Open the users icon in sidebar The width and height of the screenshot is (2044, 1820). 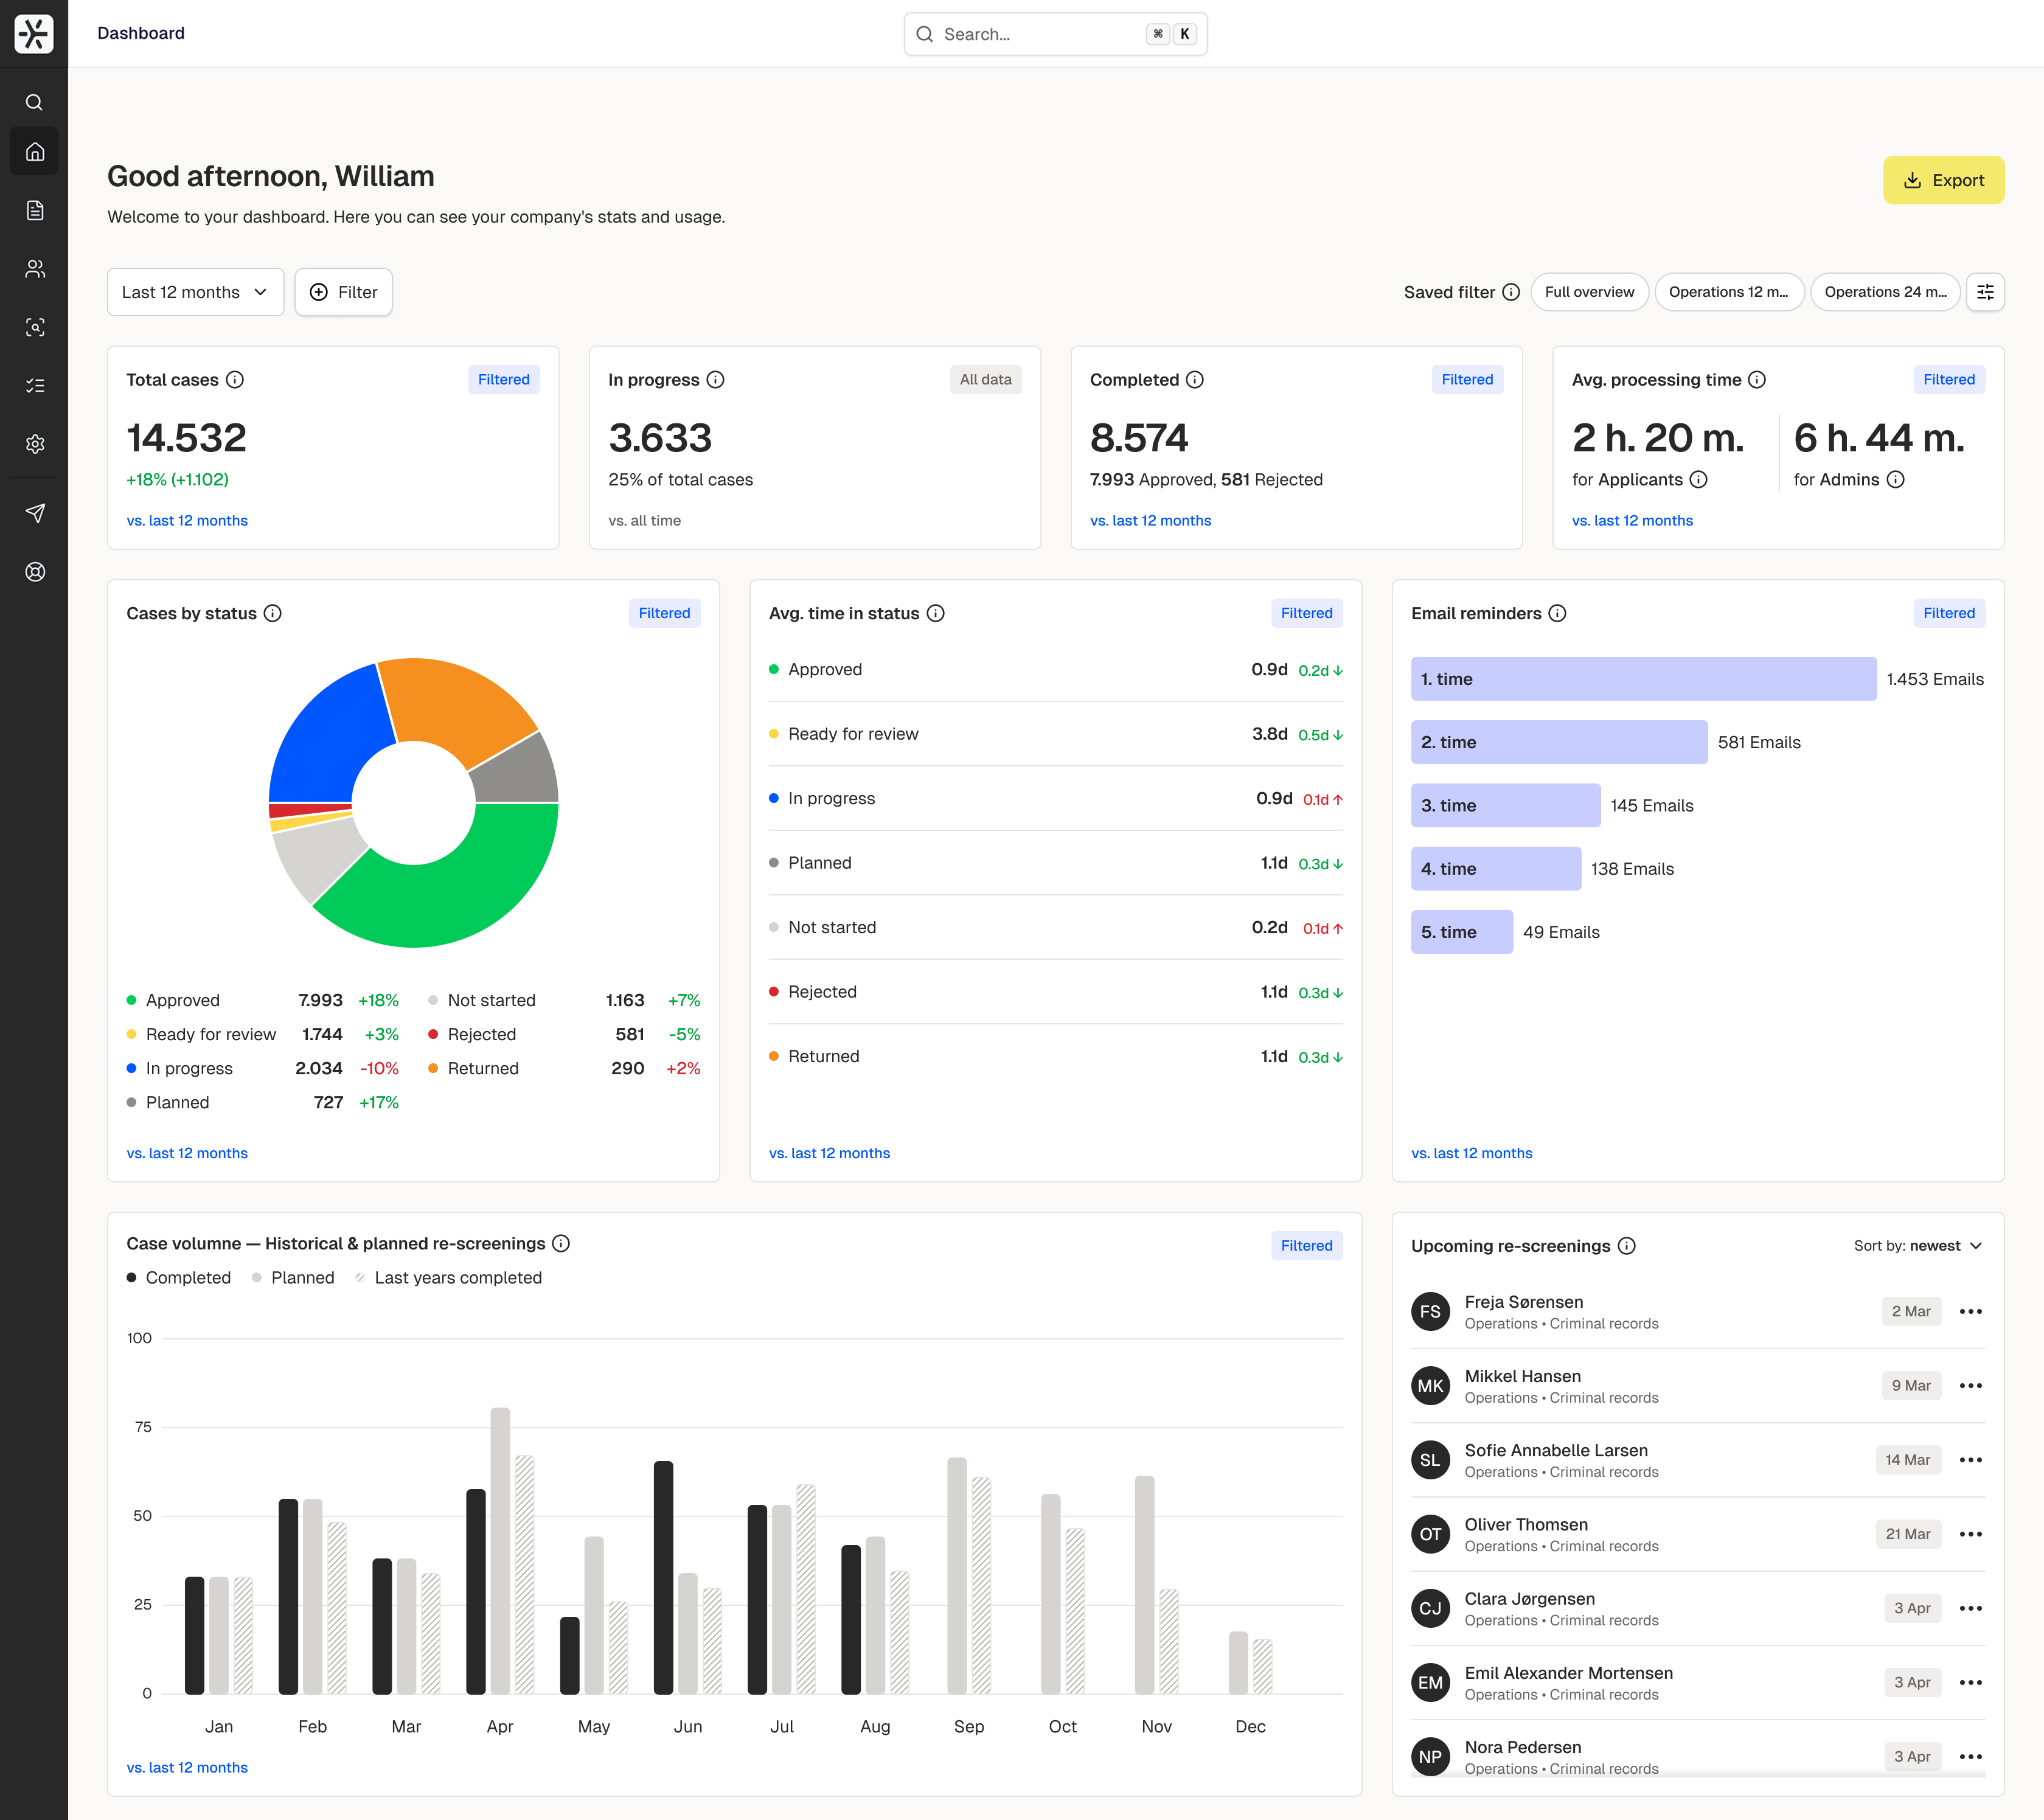(35, 269)
